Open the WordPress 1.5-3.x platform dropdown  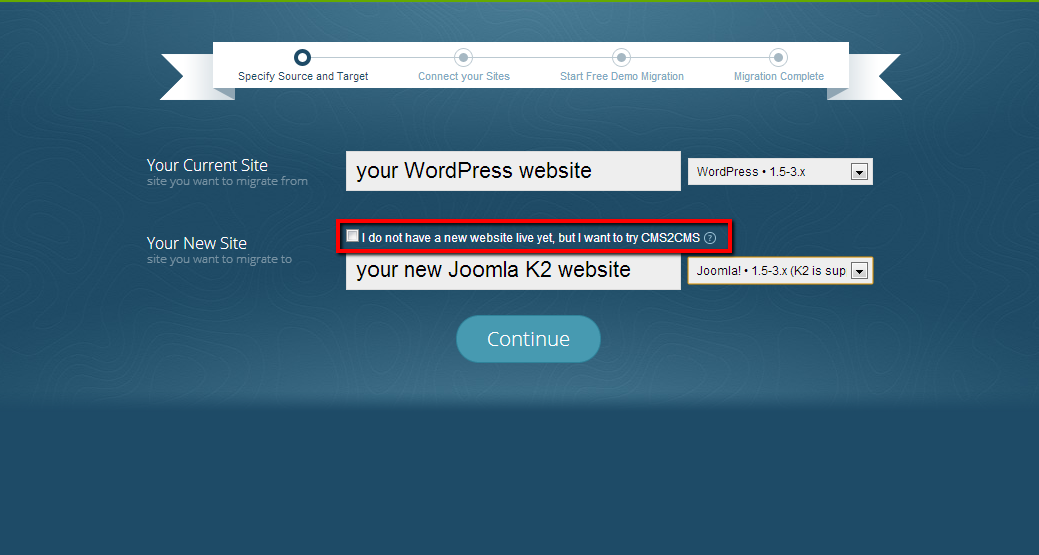(780, 172)
